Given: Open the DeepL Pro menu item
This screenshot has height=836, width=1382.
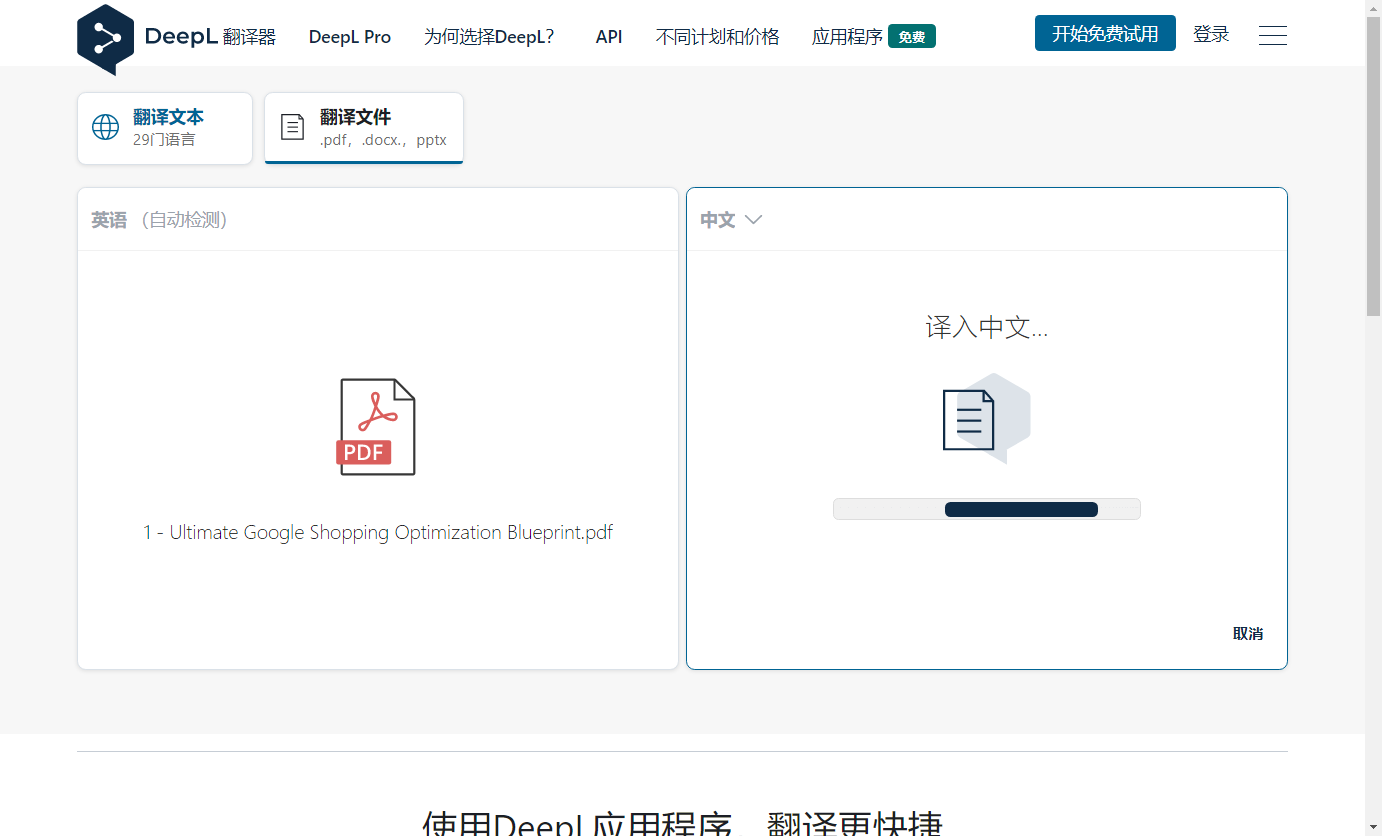Looking at the screenshot, I should coord(350,37).
